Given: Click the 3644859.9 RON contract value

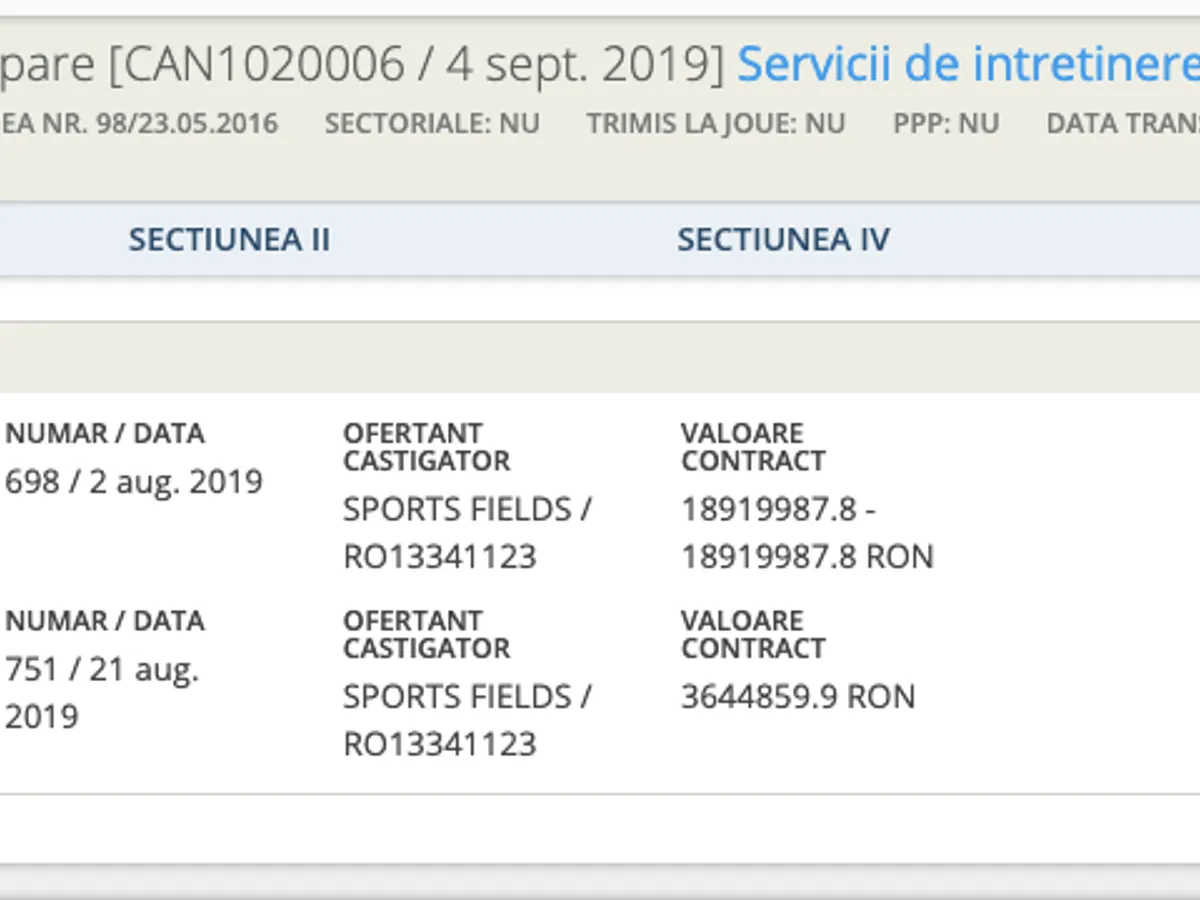Looking at the screenshot, I should tap(798, 697).
